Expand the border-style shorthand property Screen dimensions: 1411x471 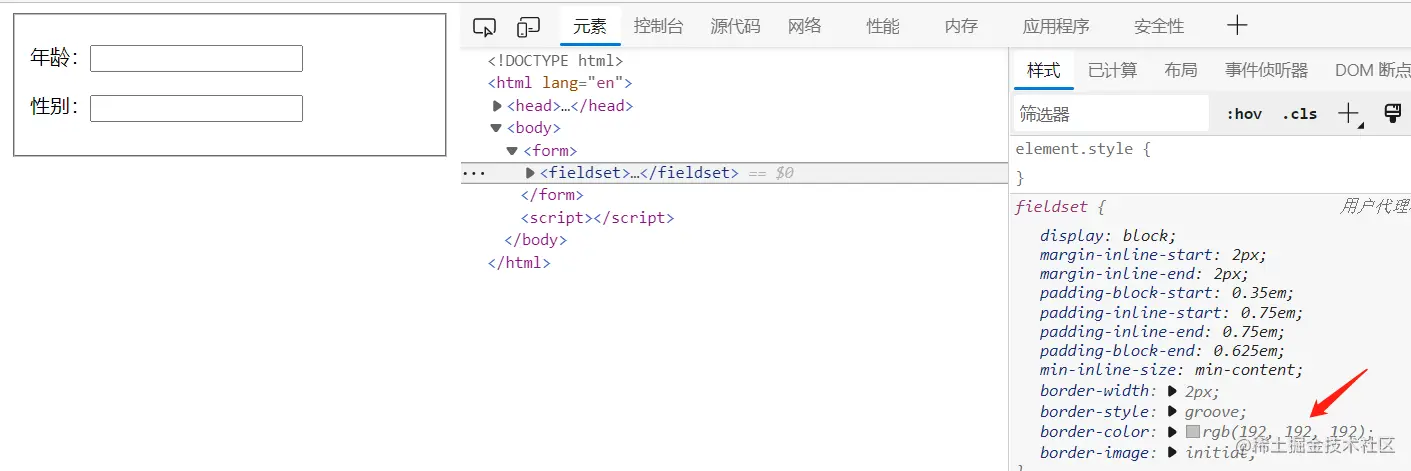[1173, 411]
